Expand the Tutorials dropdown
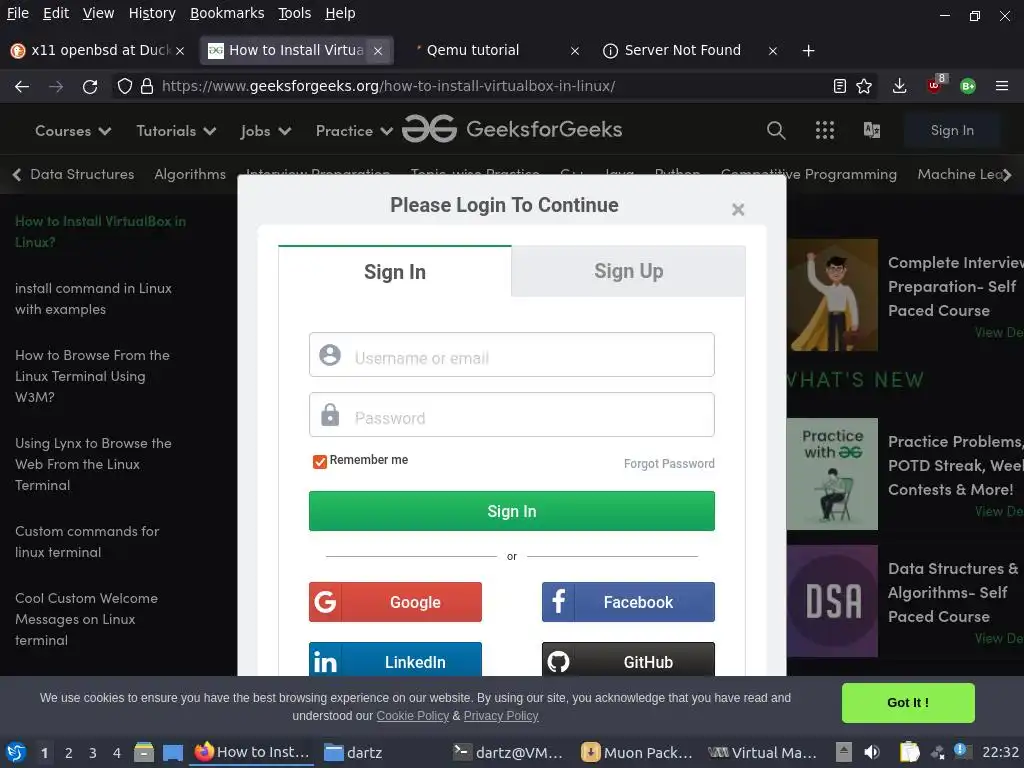Image resolution: width=1024 pixels, height=768 pixels. click(176, 131)
